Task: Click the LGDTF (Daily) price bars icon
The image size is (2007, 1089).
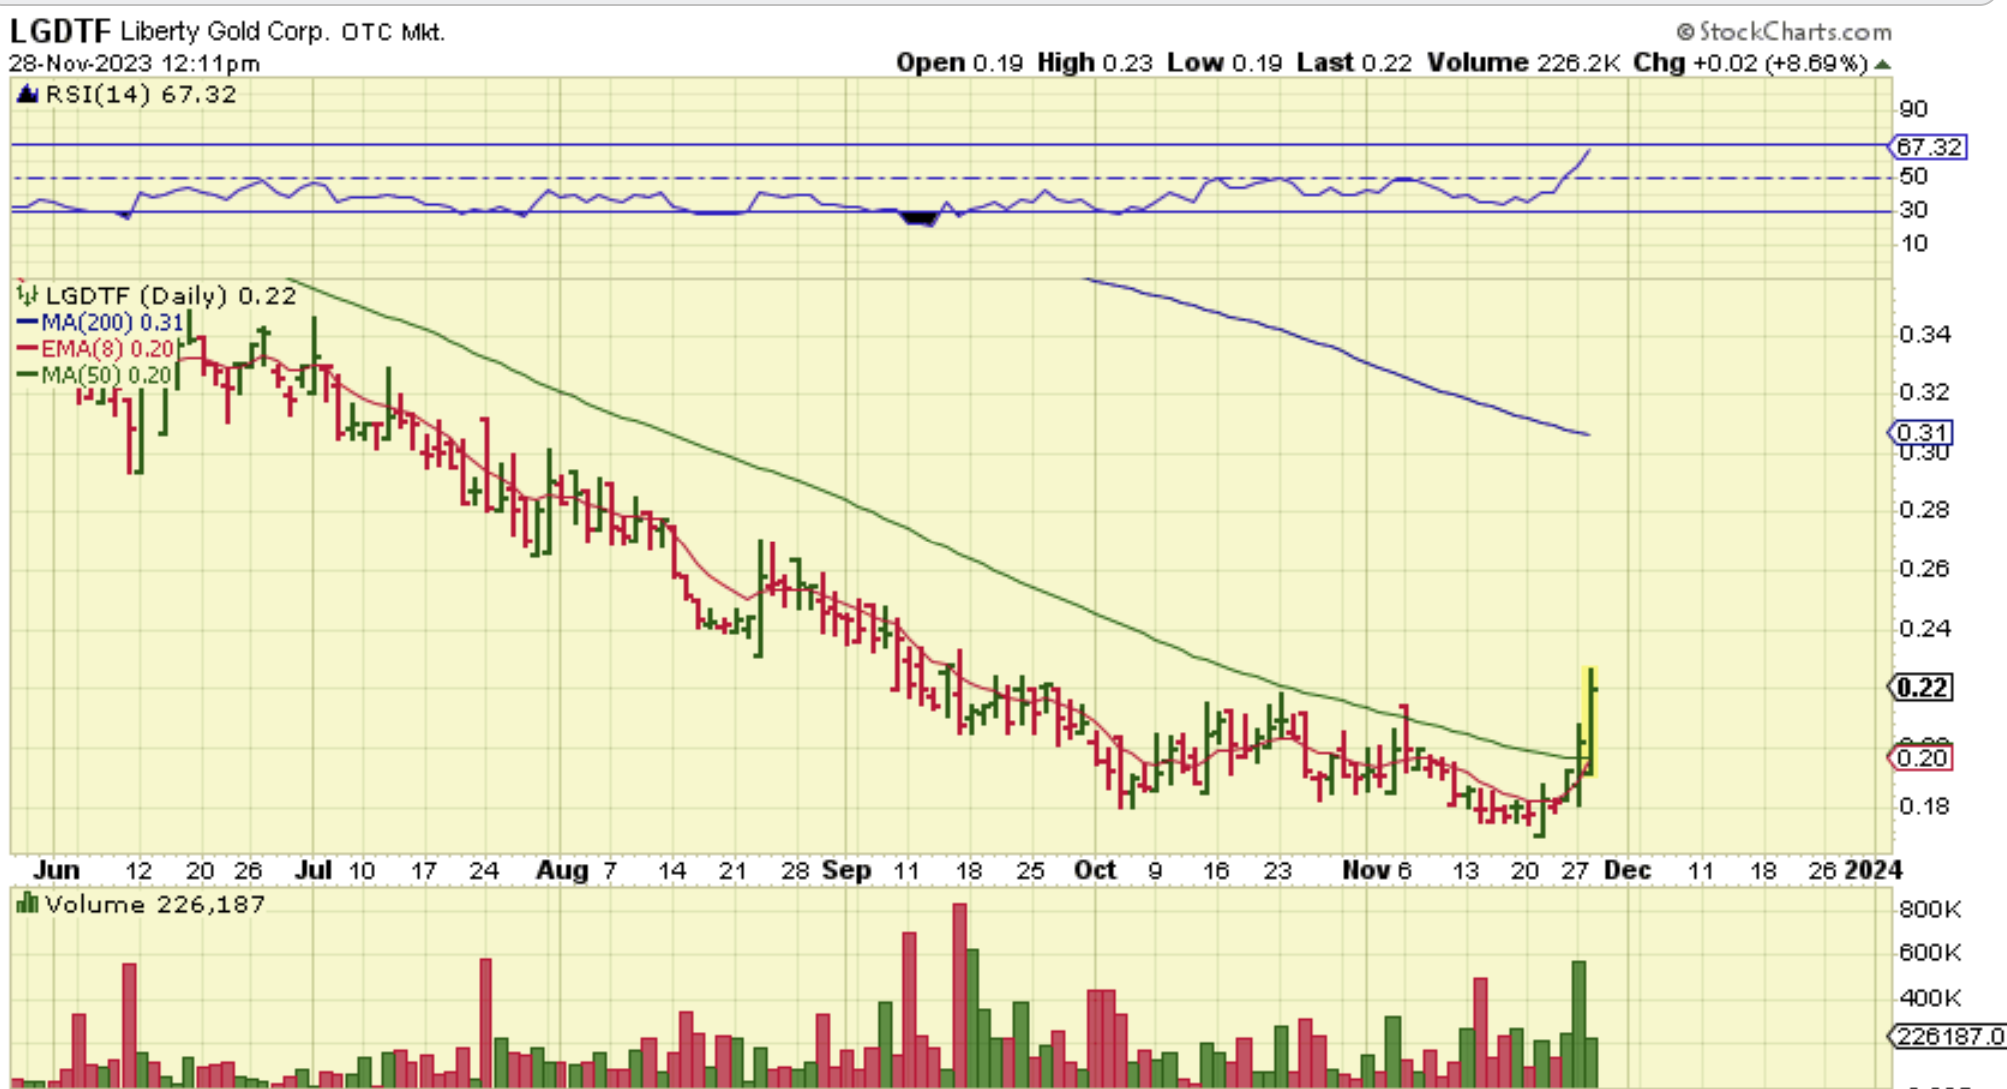Action: click(x=27, y=295)
